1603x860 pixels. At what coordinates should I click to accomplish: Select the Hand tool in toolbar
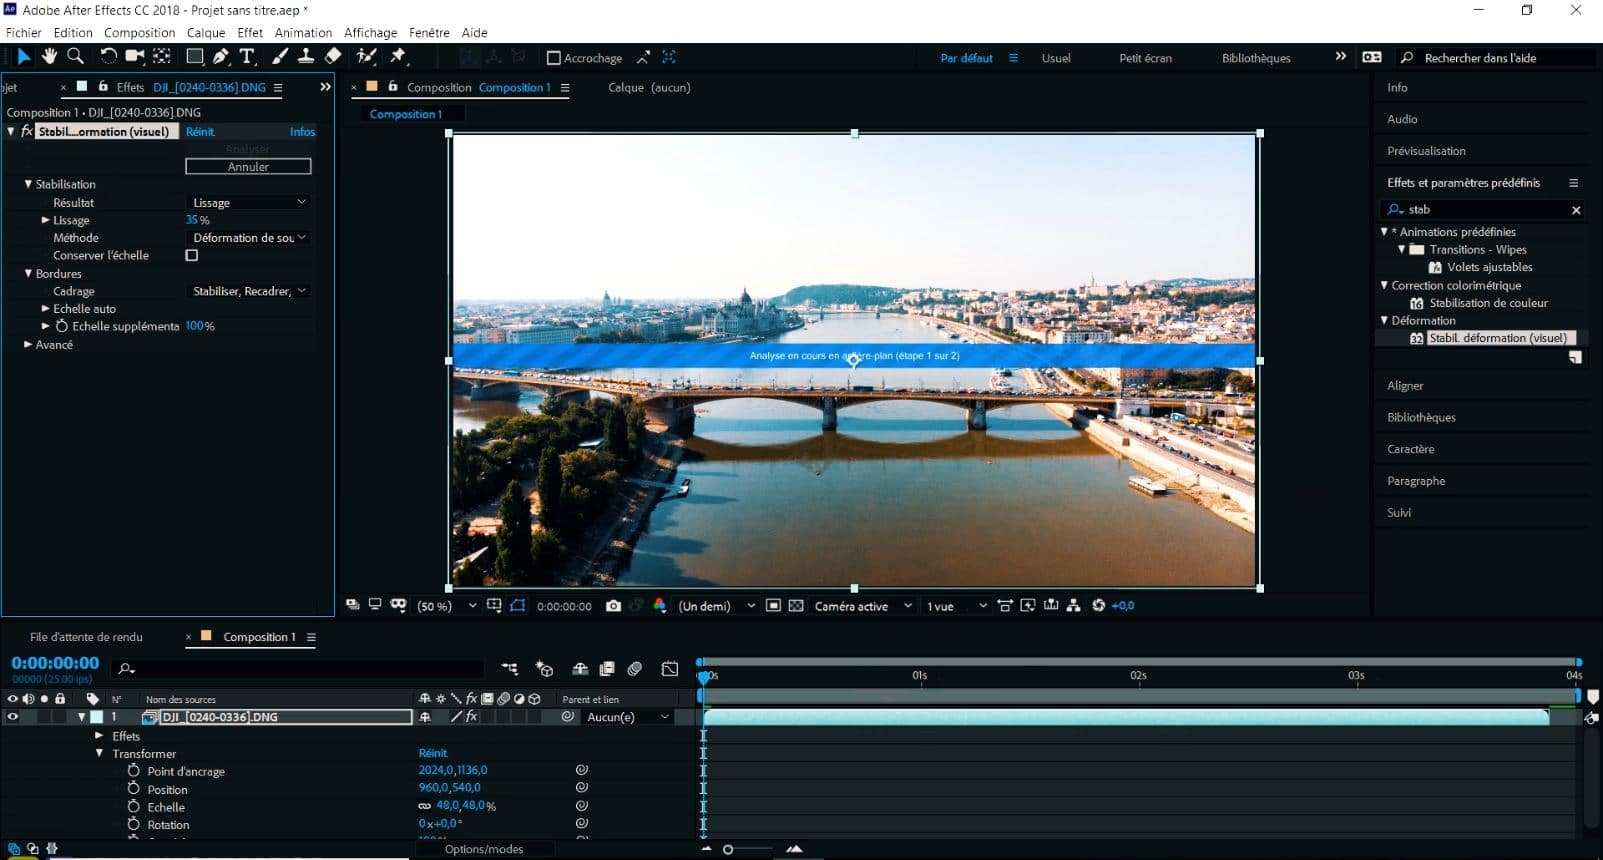pyautogui.click(x=48, y=57)
